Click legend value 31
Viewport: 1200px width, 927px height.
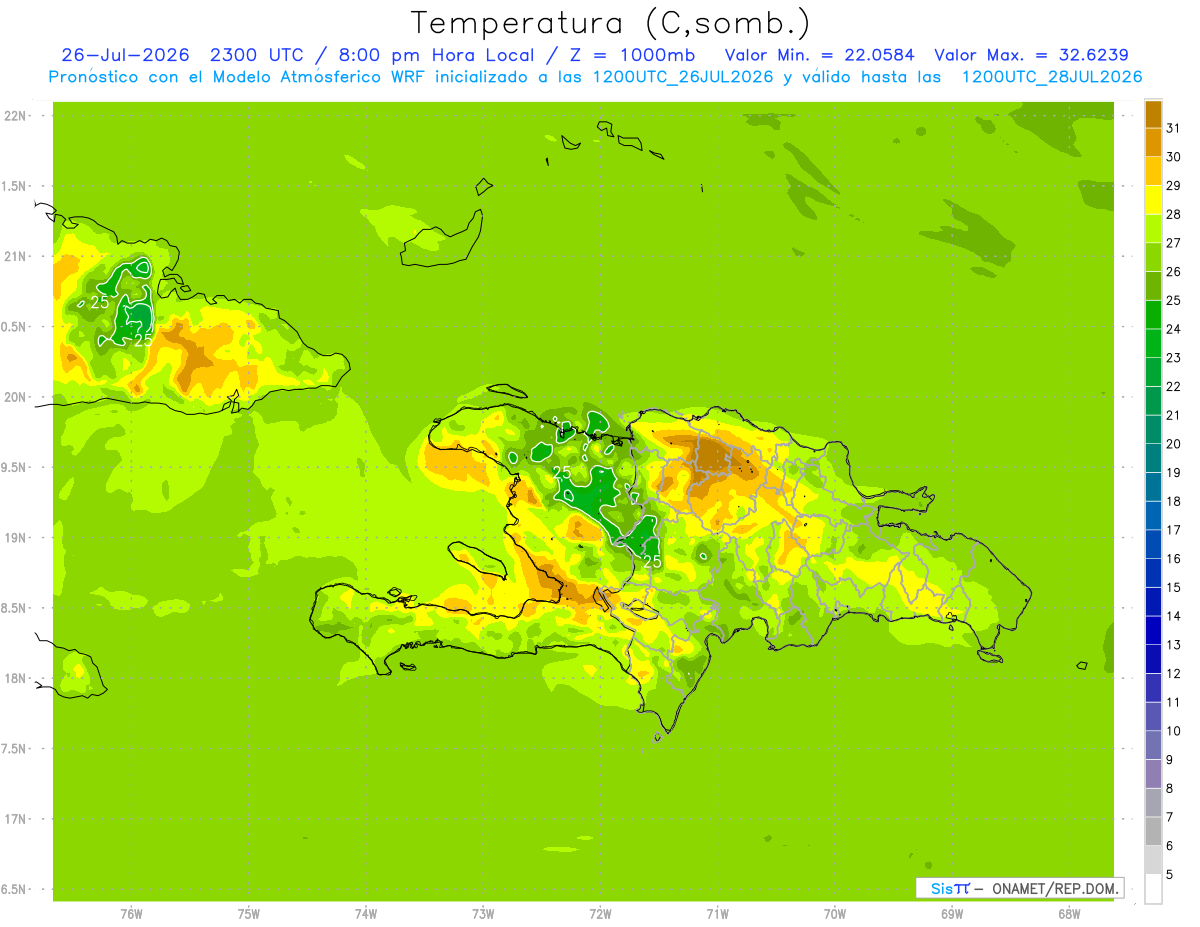pos(1173,128)
